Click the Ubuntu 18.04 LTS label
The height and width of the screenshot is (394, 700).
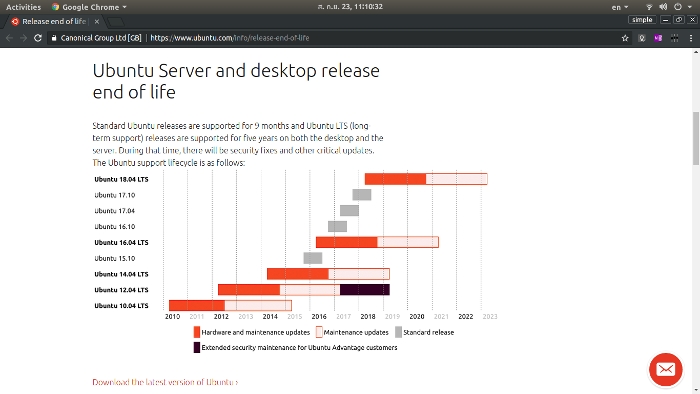pos(121,179)
